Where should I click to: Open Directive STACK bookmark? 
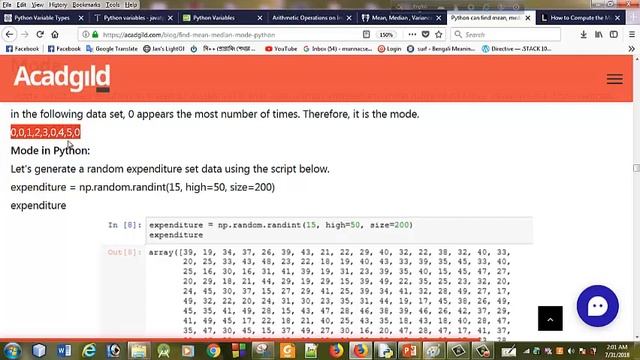[x=516, y=49]
